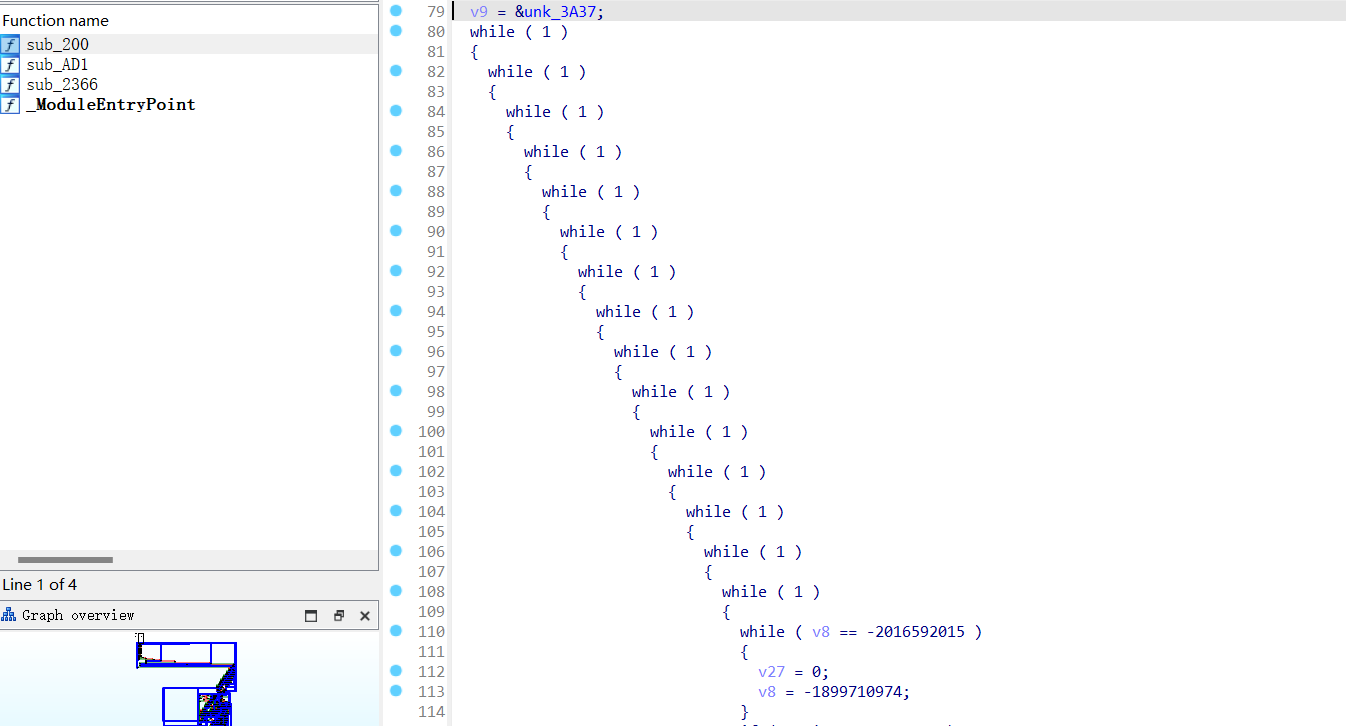Toggle breakpoint dot on line 102
Image resolution: width=1346 pixels, height=726 pixels.
pos(396,471)
